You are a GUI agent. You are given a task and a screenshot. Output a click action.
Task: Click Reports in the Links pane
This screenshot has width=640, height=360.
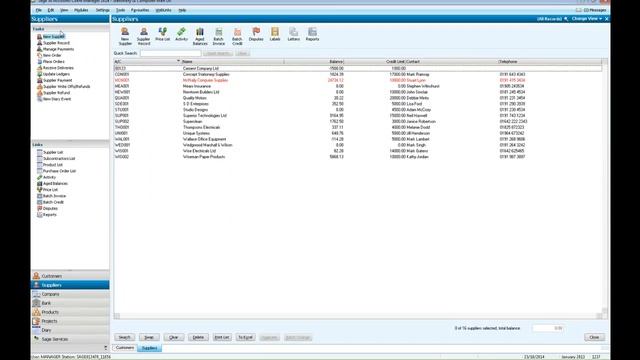tap(47, 215)
